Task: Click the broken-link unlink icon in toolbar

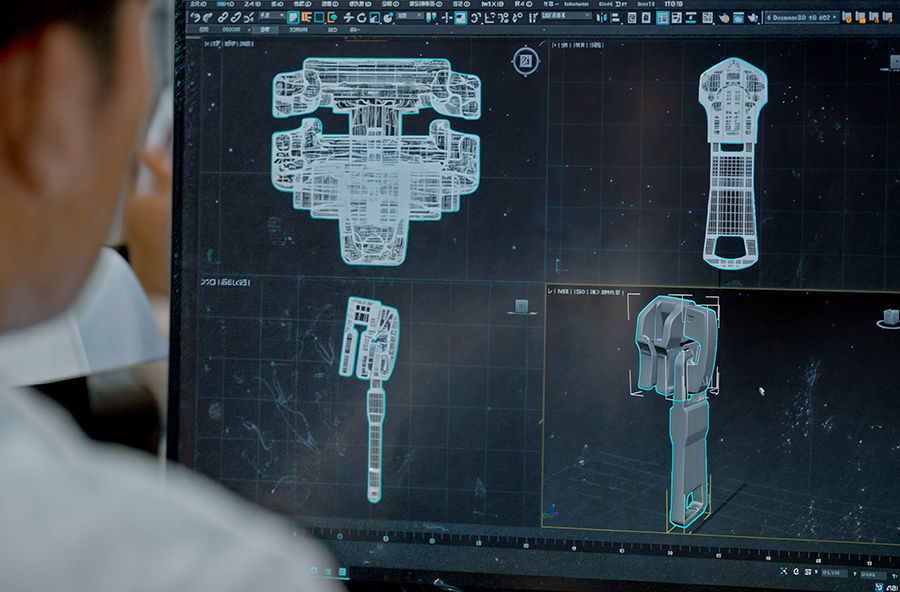Action: pyautogui.click(x=249, y=18)
